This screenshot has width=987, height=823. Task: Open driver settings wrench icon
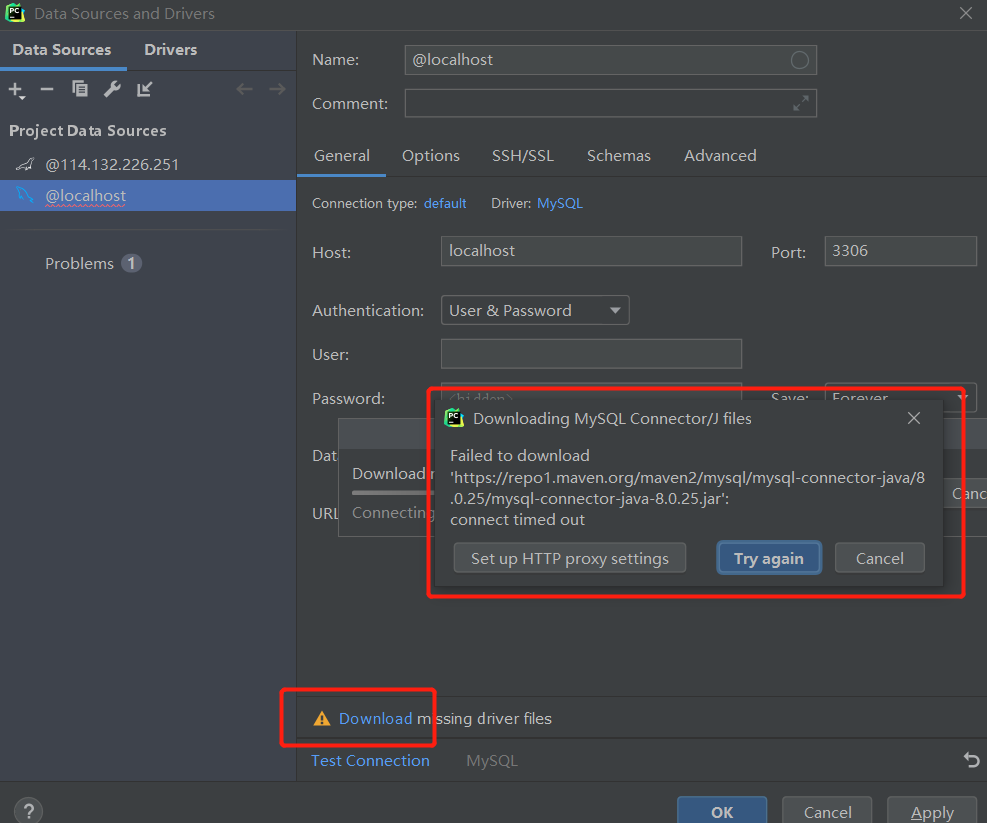(112, 89)
